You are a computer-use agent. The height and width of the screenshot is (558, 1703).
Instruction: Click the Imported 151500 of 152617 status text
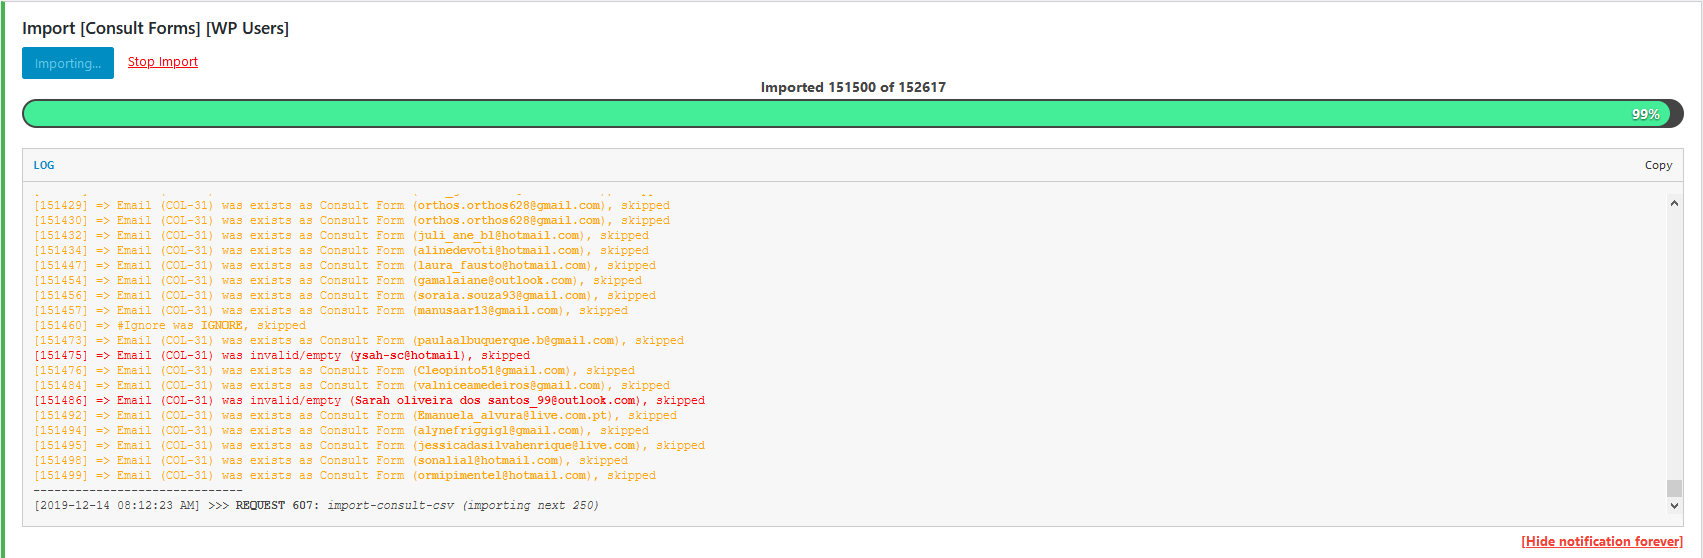(853, 87)
